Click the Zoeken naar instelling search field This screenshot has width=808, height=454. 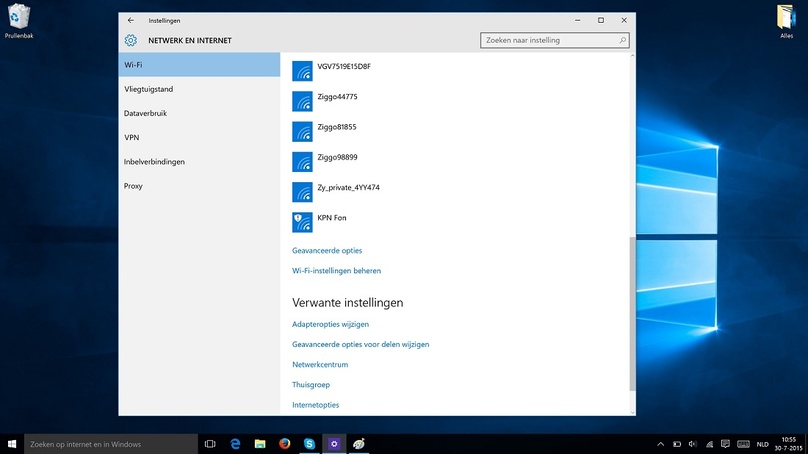click(x=554, y=40)
